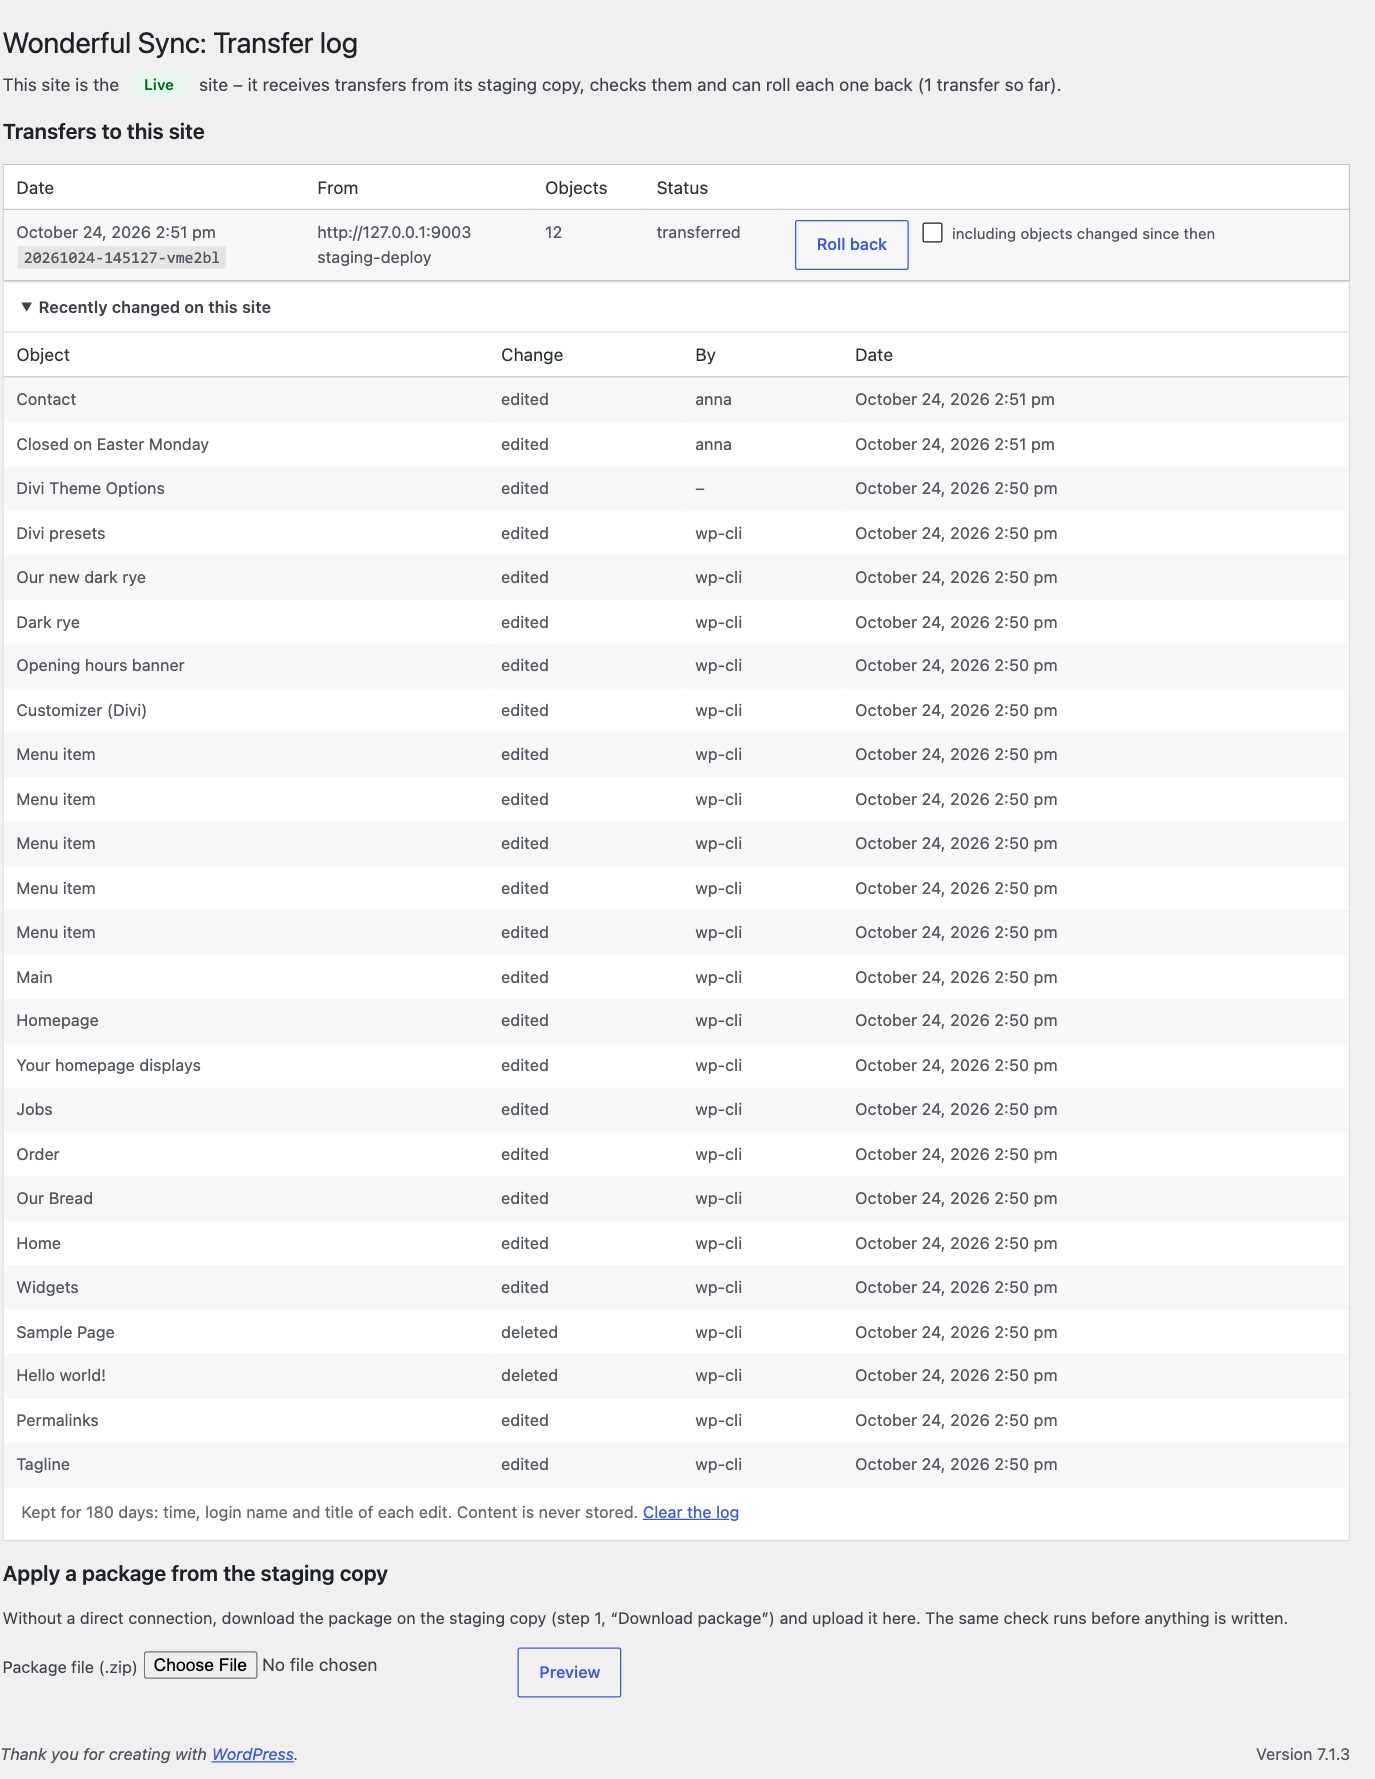1375x1779 pixels.
Task: Click Closed on Easter Monday row
Action: [676, 444]
